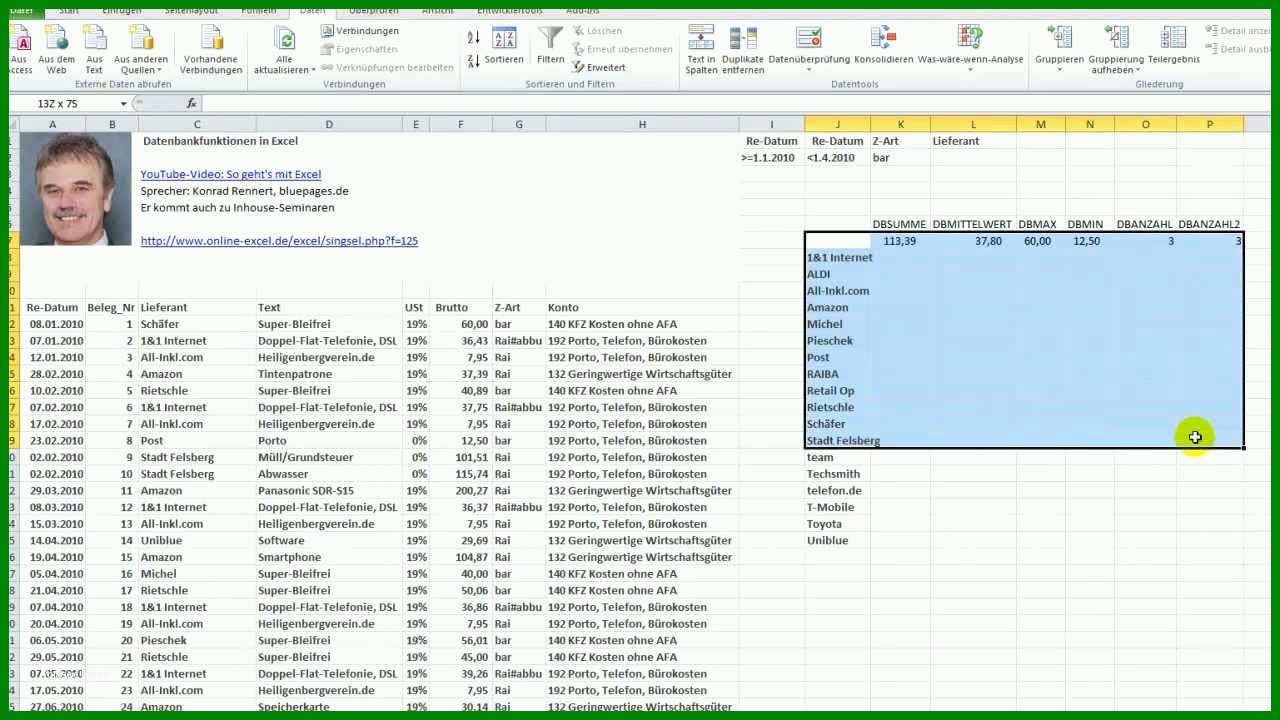This screenshot has height=720, width=1280.
Task: Select the Uniblue cell in supplier list
Action: (837, 541)
